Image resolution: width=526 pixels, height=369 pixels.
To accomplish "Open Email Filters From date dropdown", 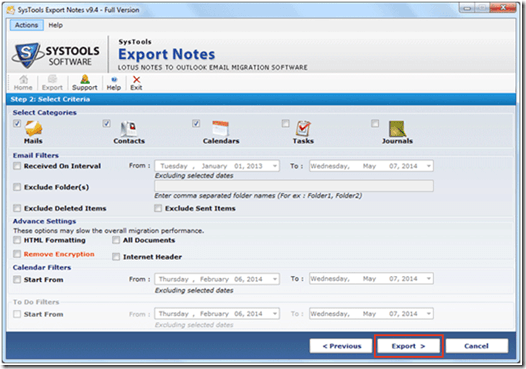I will tap(275, 166).
